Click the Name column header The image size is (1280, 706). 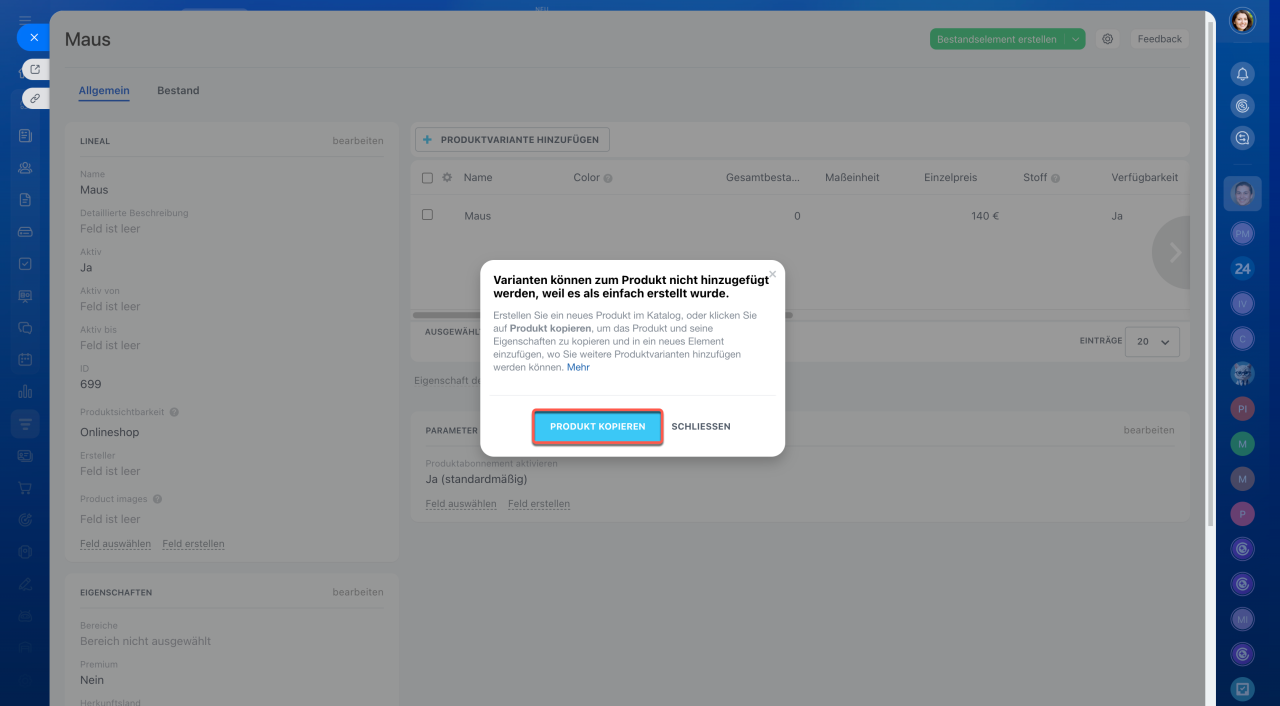point(478,178)
